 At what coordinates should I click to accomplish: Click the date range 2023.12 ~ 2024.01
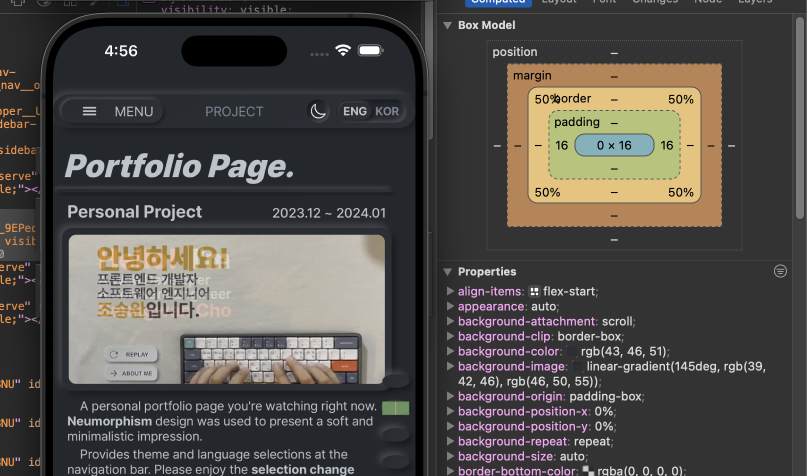[329, 213]
